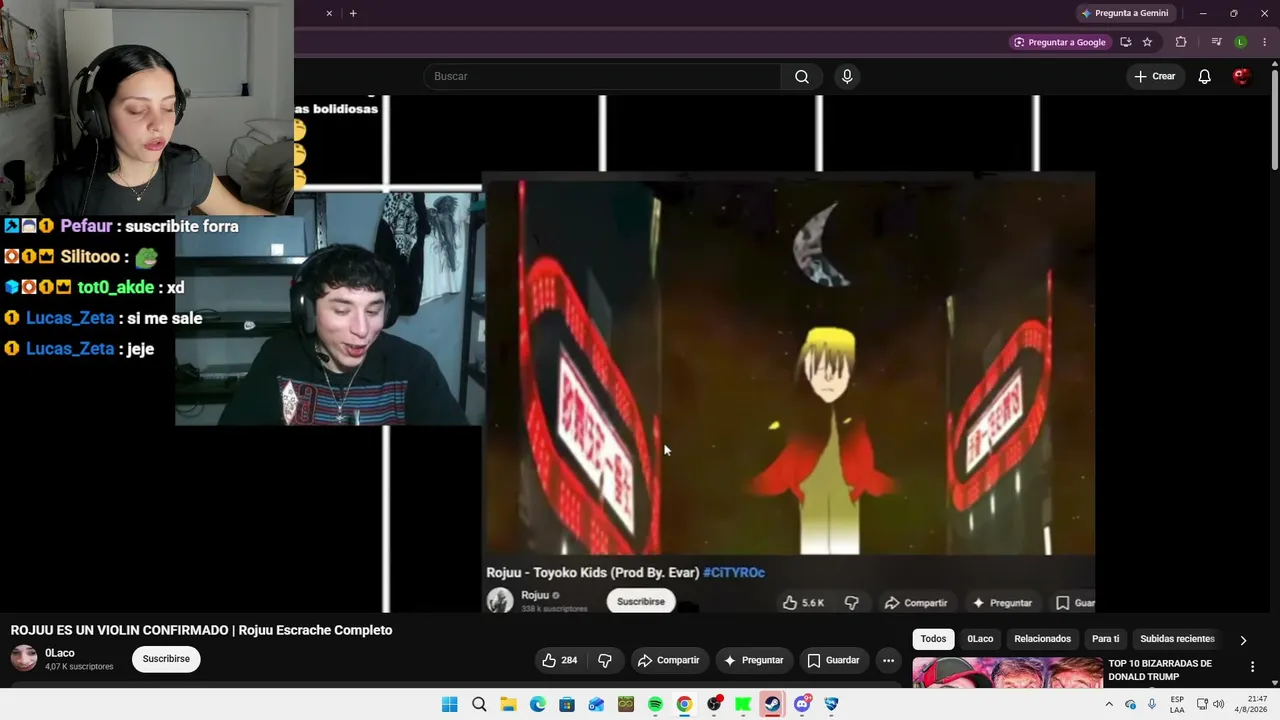
Task: Select the Subidas recientes filter chip
Action: (1177, 639)
